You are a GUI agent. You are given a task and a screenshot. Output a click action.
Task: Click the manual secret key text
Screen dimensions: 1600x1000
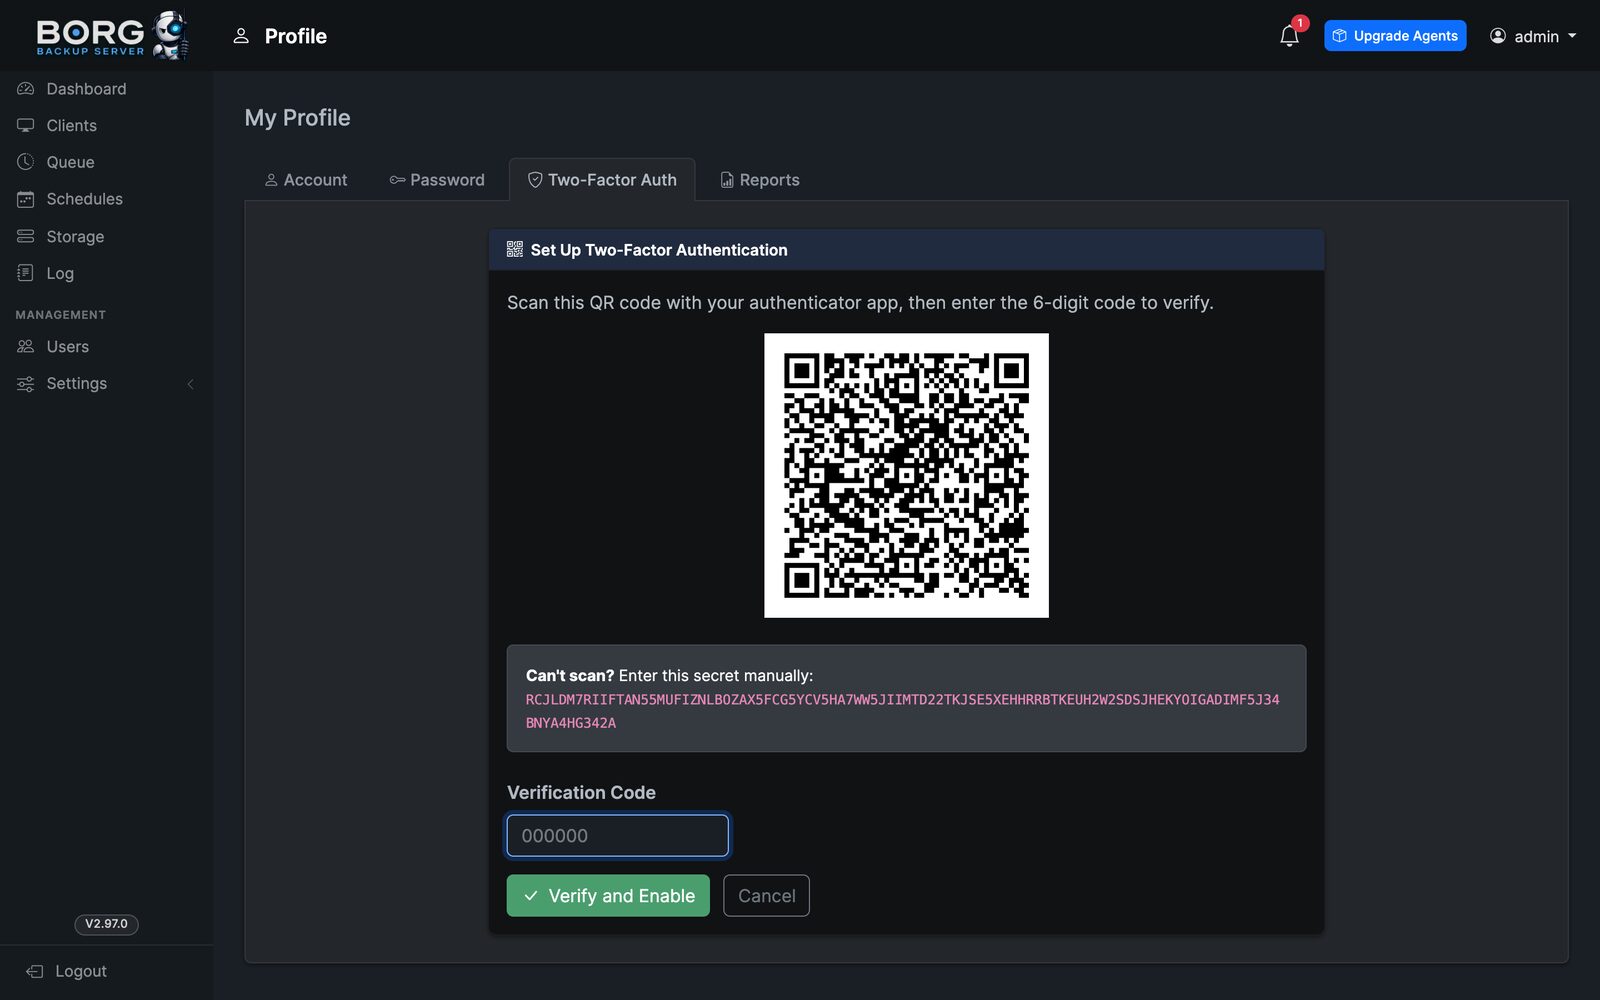902,711
